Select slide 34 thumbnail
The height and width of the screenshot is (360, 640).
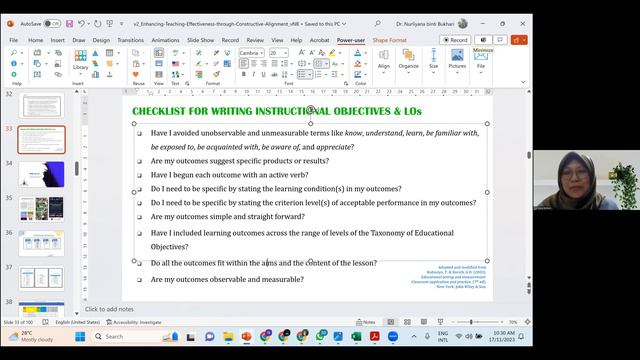tap(42, 174)
